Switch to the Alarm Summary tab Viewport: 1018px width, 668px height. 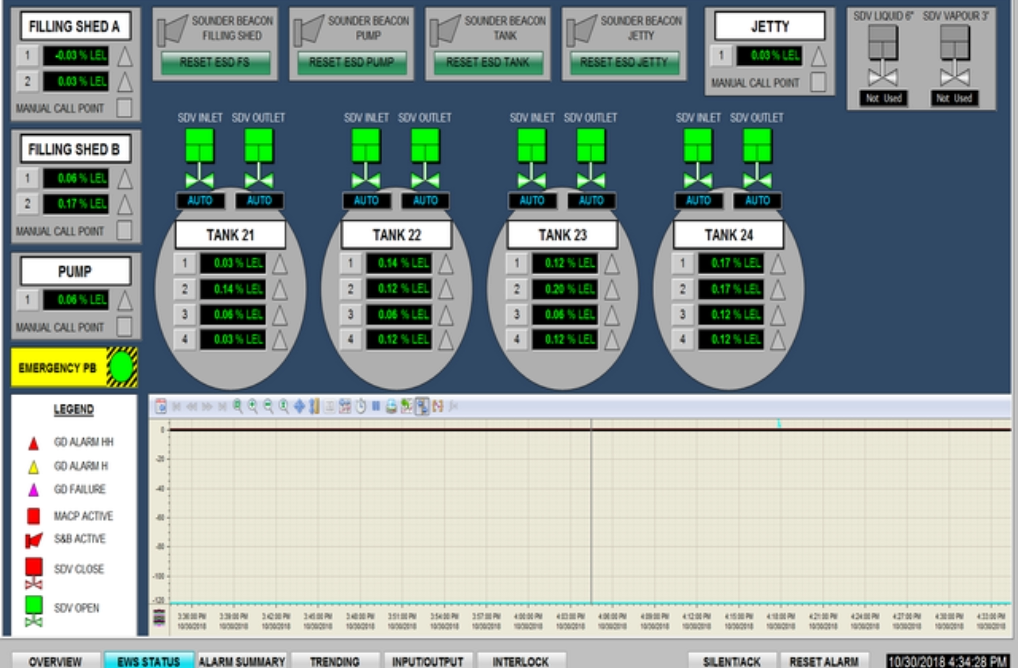pyautogui.click(x=242, y=661)
